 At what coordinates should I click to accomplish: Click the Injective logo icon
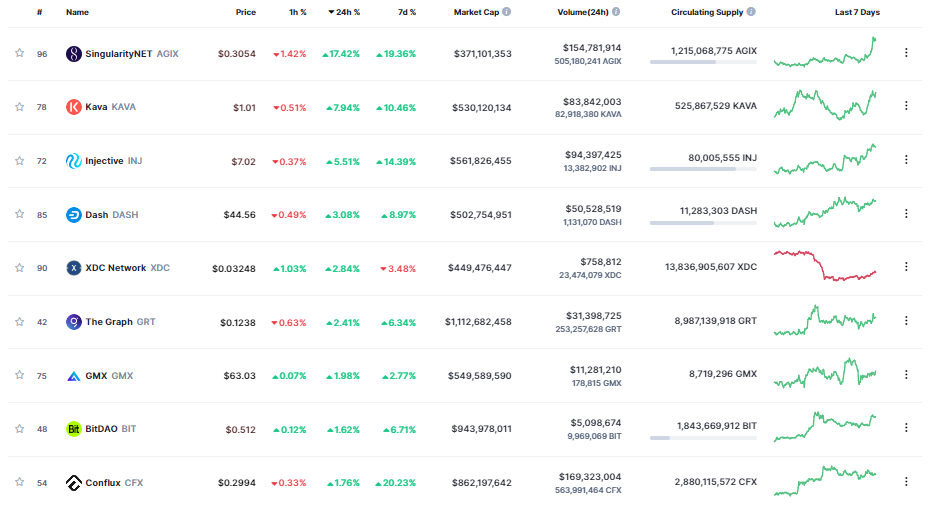click(73, 161)
